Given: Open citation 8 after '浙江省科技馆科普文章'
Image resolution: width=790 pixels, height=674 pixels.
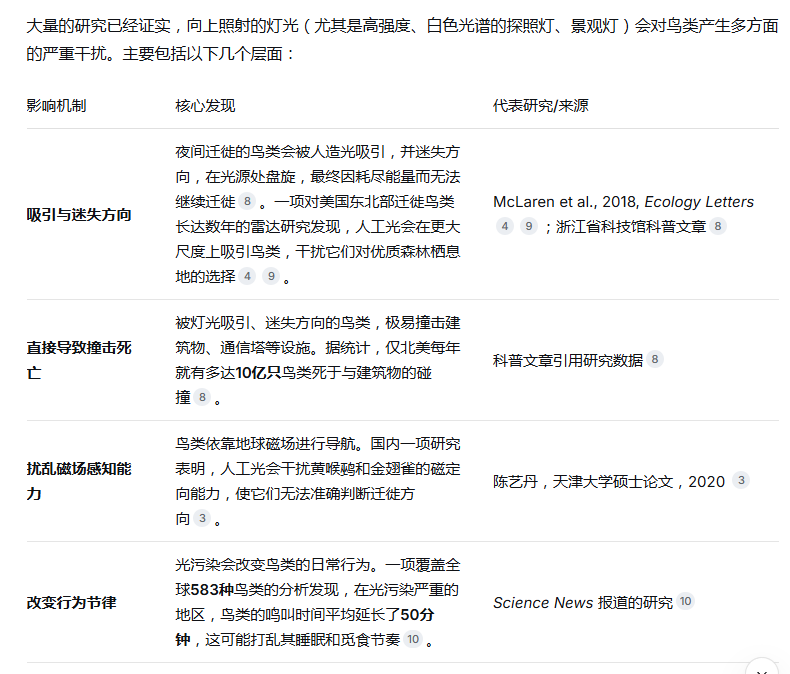Looking at the screenshot, I should (x=717, y=226).
